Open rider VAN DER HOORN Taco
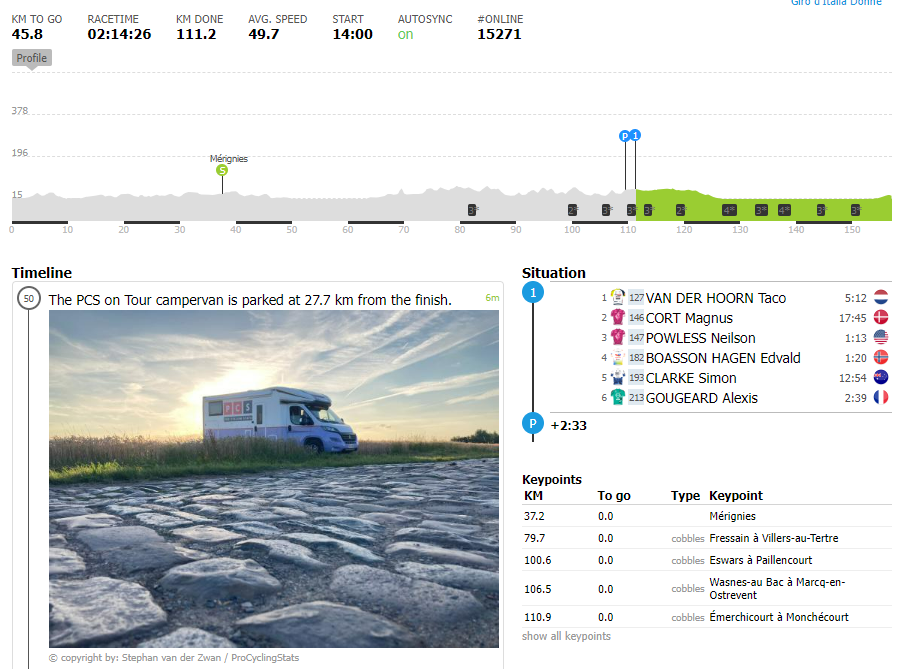This screenshot has width=904, height=669. pyautogui.click(x=715, y=298)
